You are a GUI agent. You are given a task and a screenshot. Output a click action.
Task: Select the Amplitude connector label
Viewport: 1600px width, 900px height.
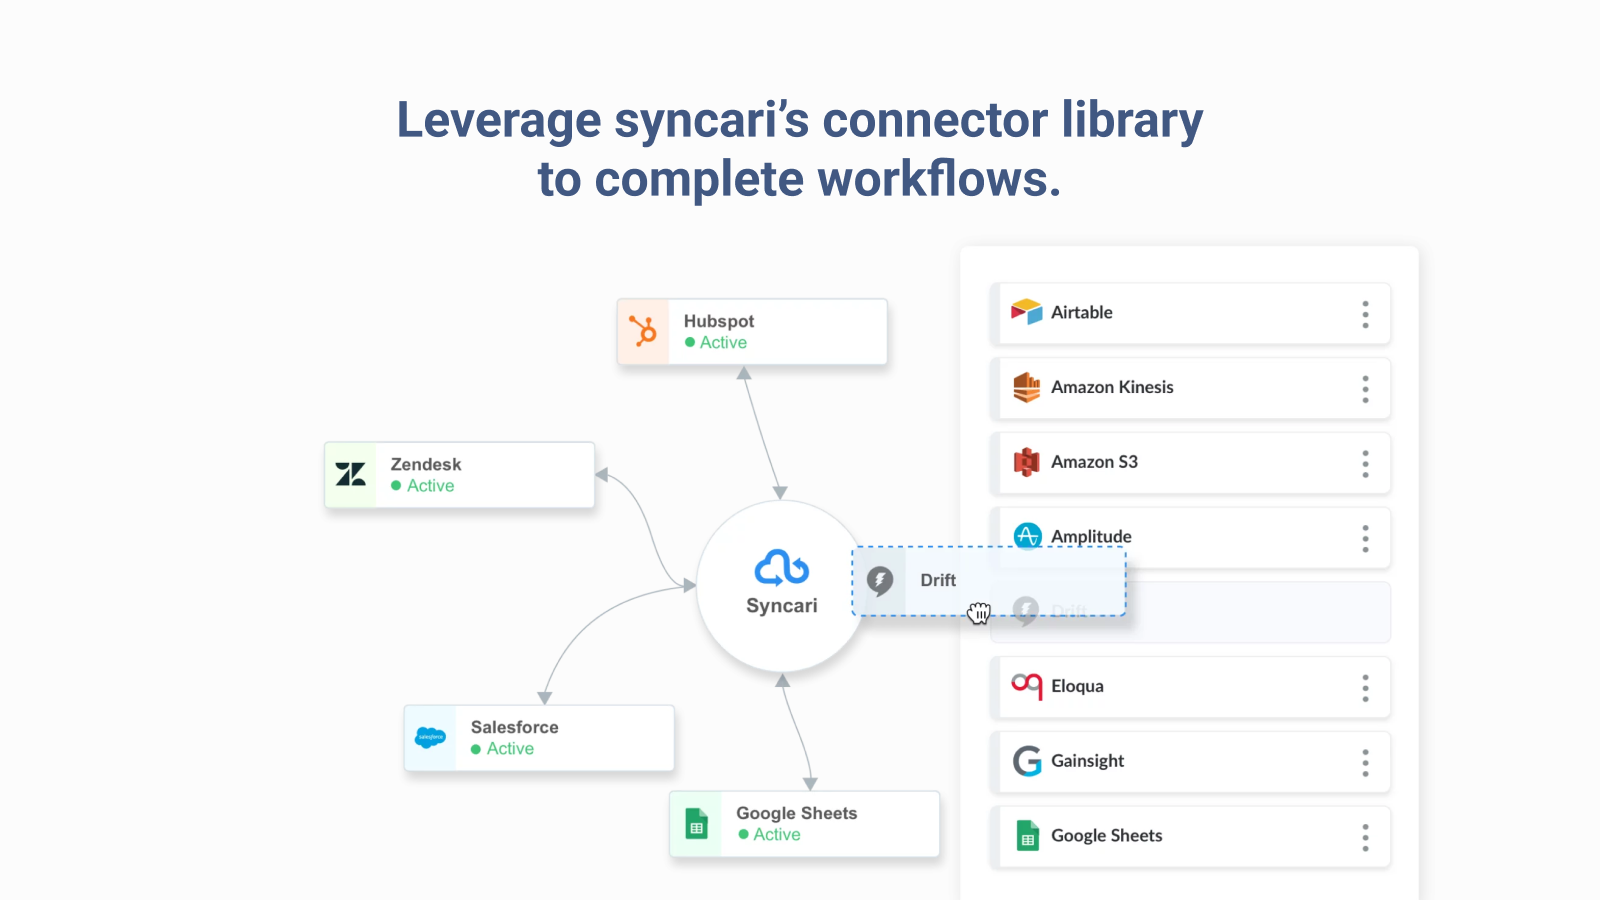click(x=1091, y=536)
